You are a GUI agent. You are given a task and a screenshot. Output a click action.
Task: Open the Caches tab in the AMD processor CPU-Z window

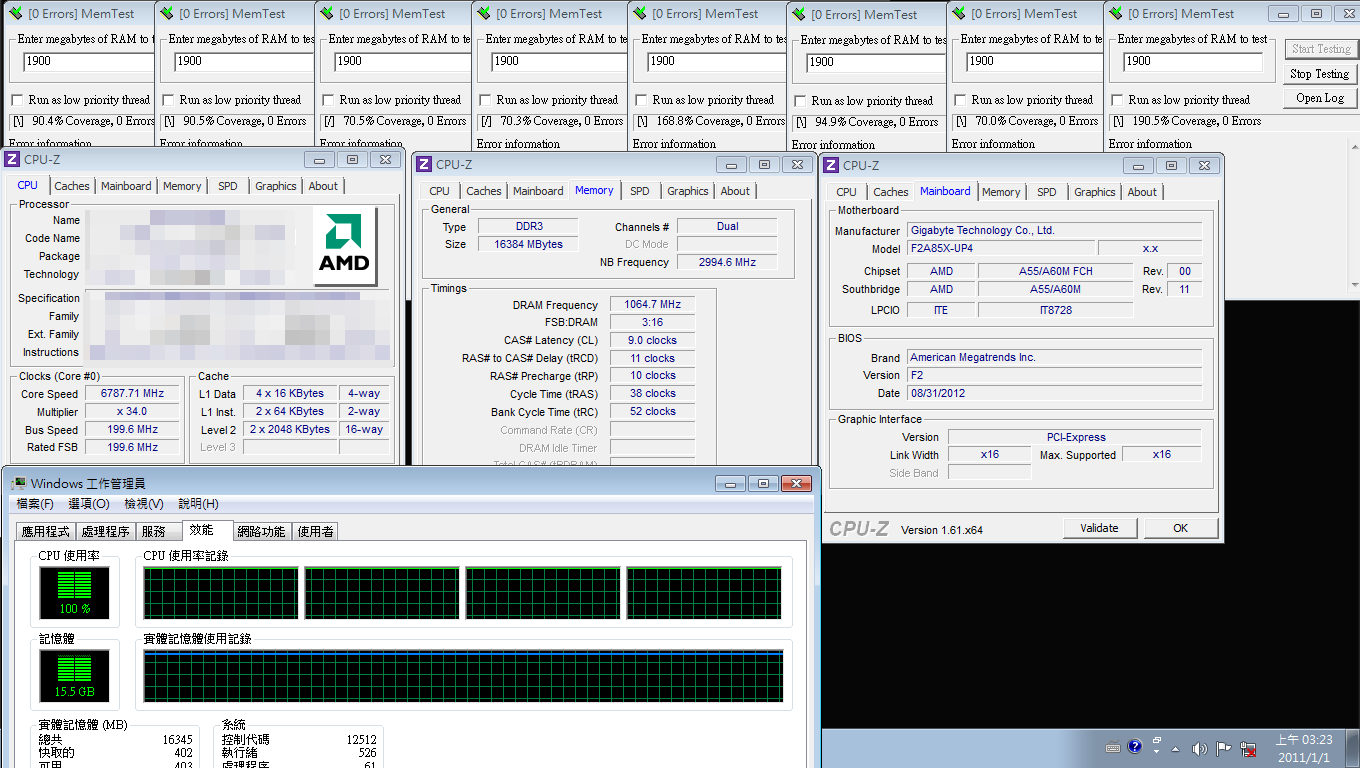click(x=72, y=186)
